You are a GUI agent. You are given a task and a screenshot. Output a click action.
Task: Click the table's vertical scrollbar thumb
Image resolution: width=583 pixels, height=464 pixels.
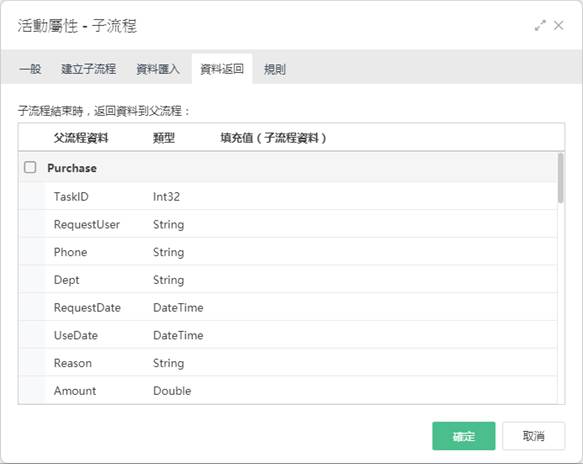tap(560, 178)
